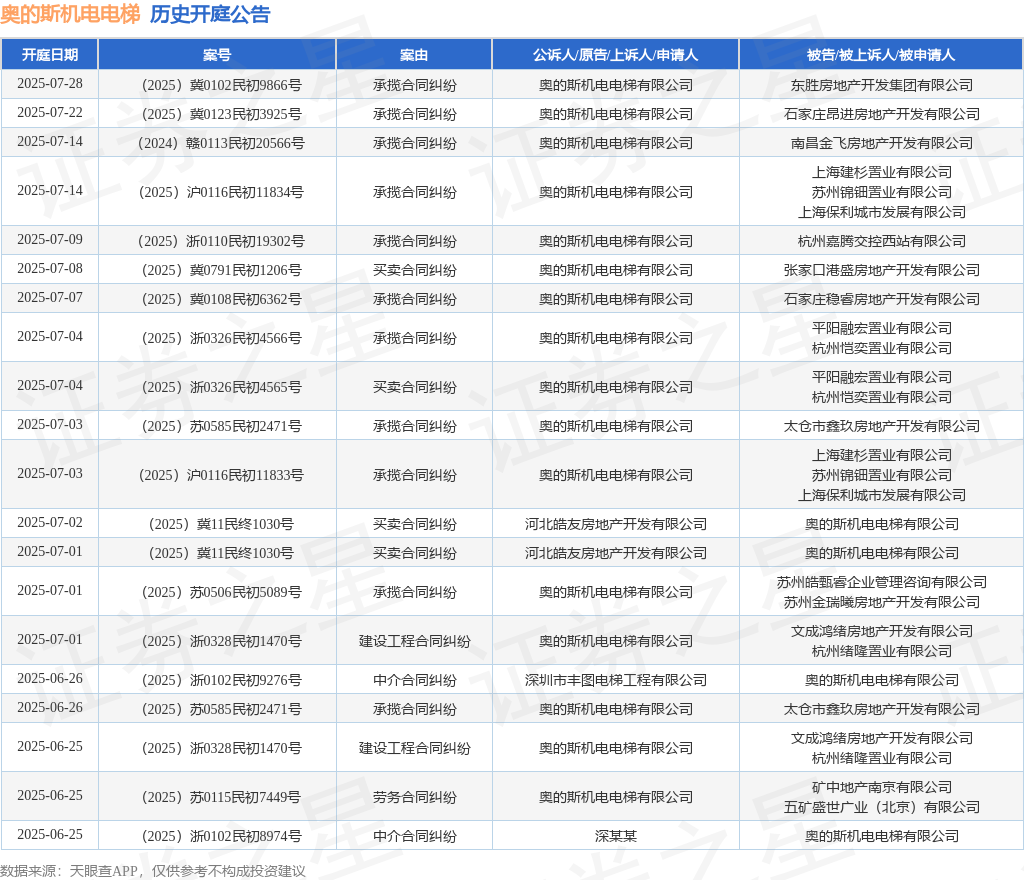Select case number (2025)浙0326民初4565号
Screen dimensions: 1024x880
(x=221, y=387)
